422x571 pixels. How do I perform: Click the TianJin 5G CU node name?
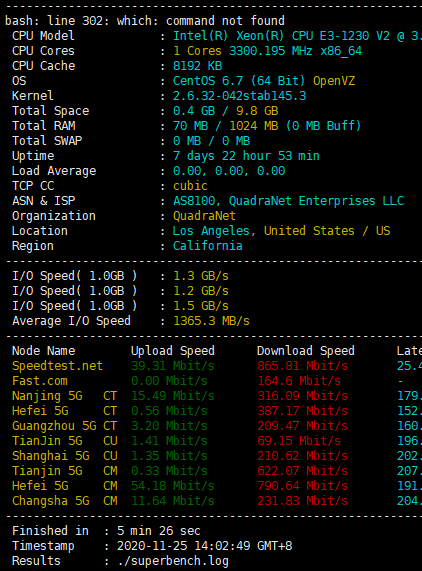tap(64, 441)
